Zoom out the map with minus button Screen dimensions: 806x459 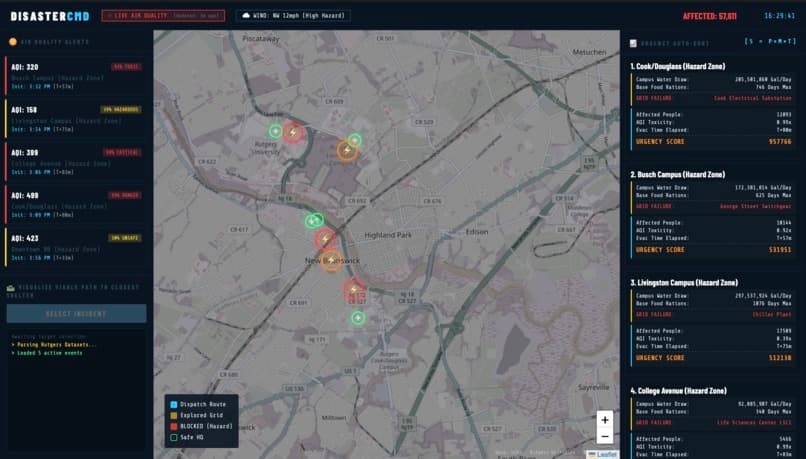(605, 436)
